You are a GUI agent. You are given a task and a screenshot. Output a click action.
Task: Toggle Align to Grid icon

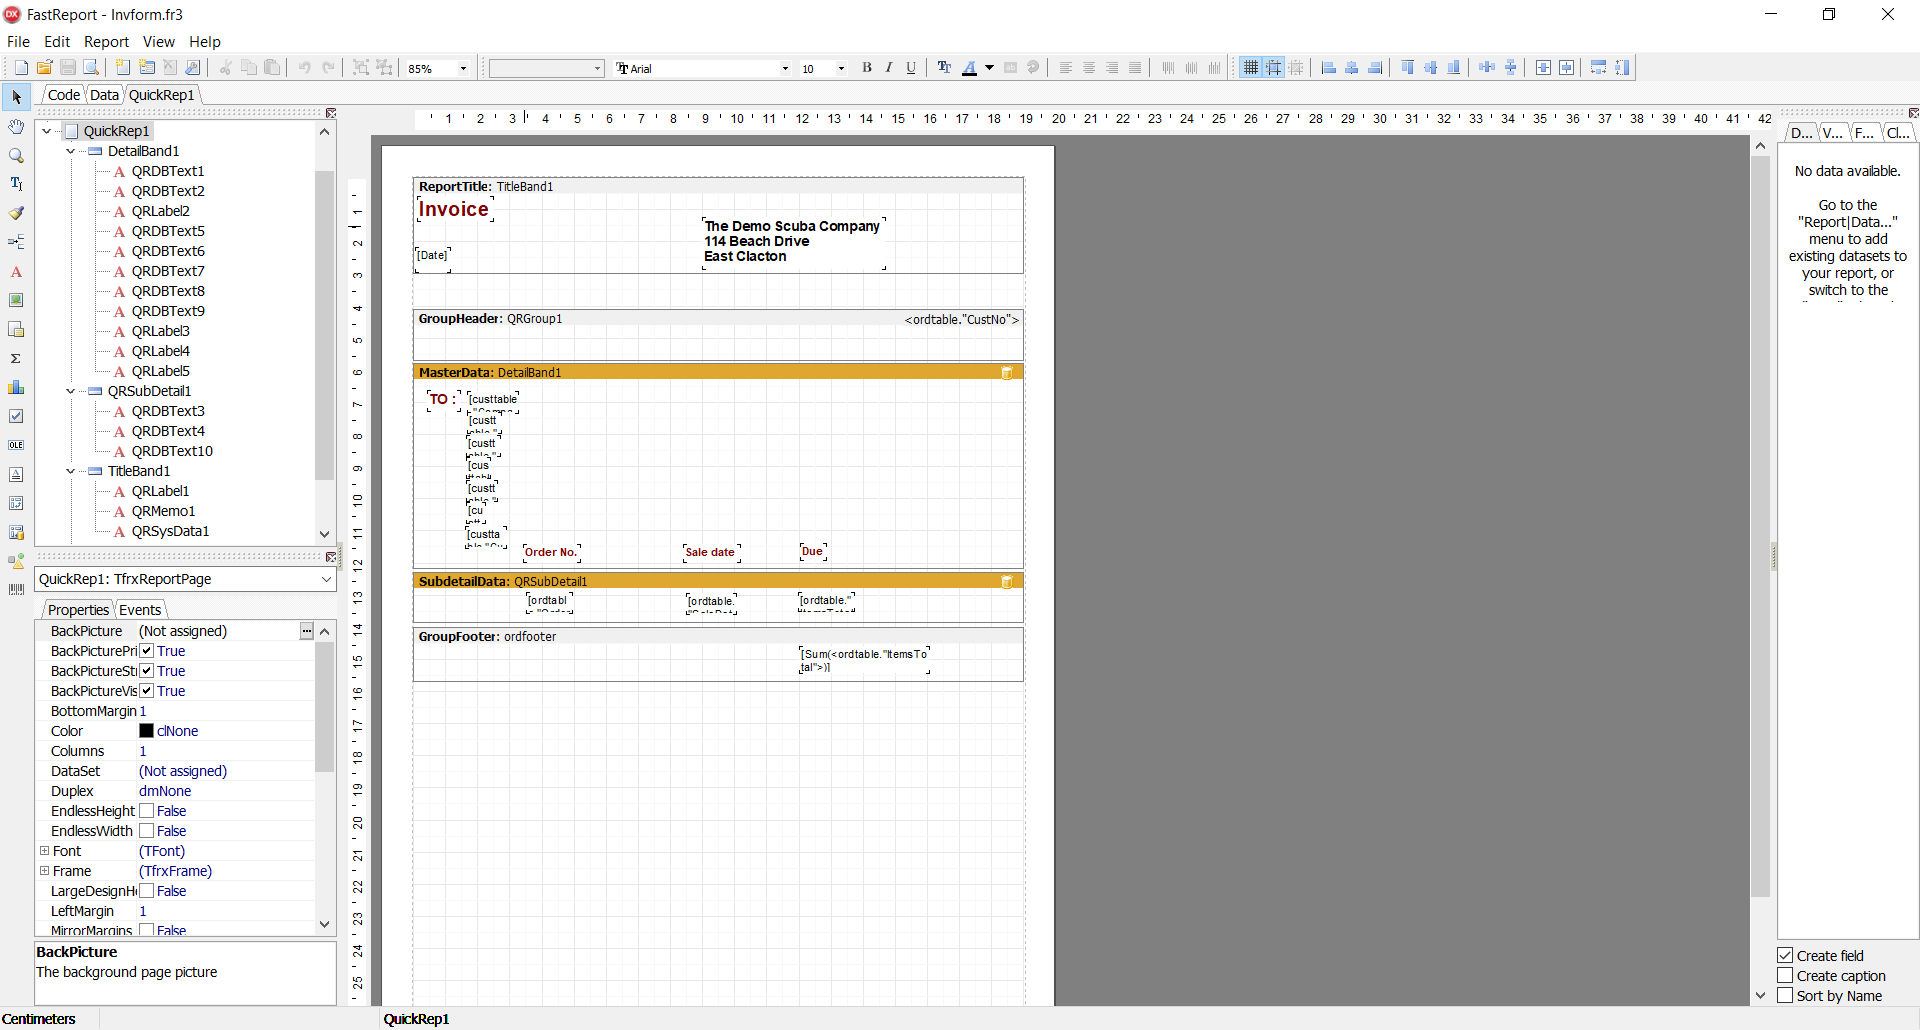(x=1274, y=68)
